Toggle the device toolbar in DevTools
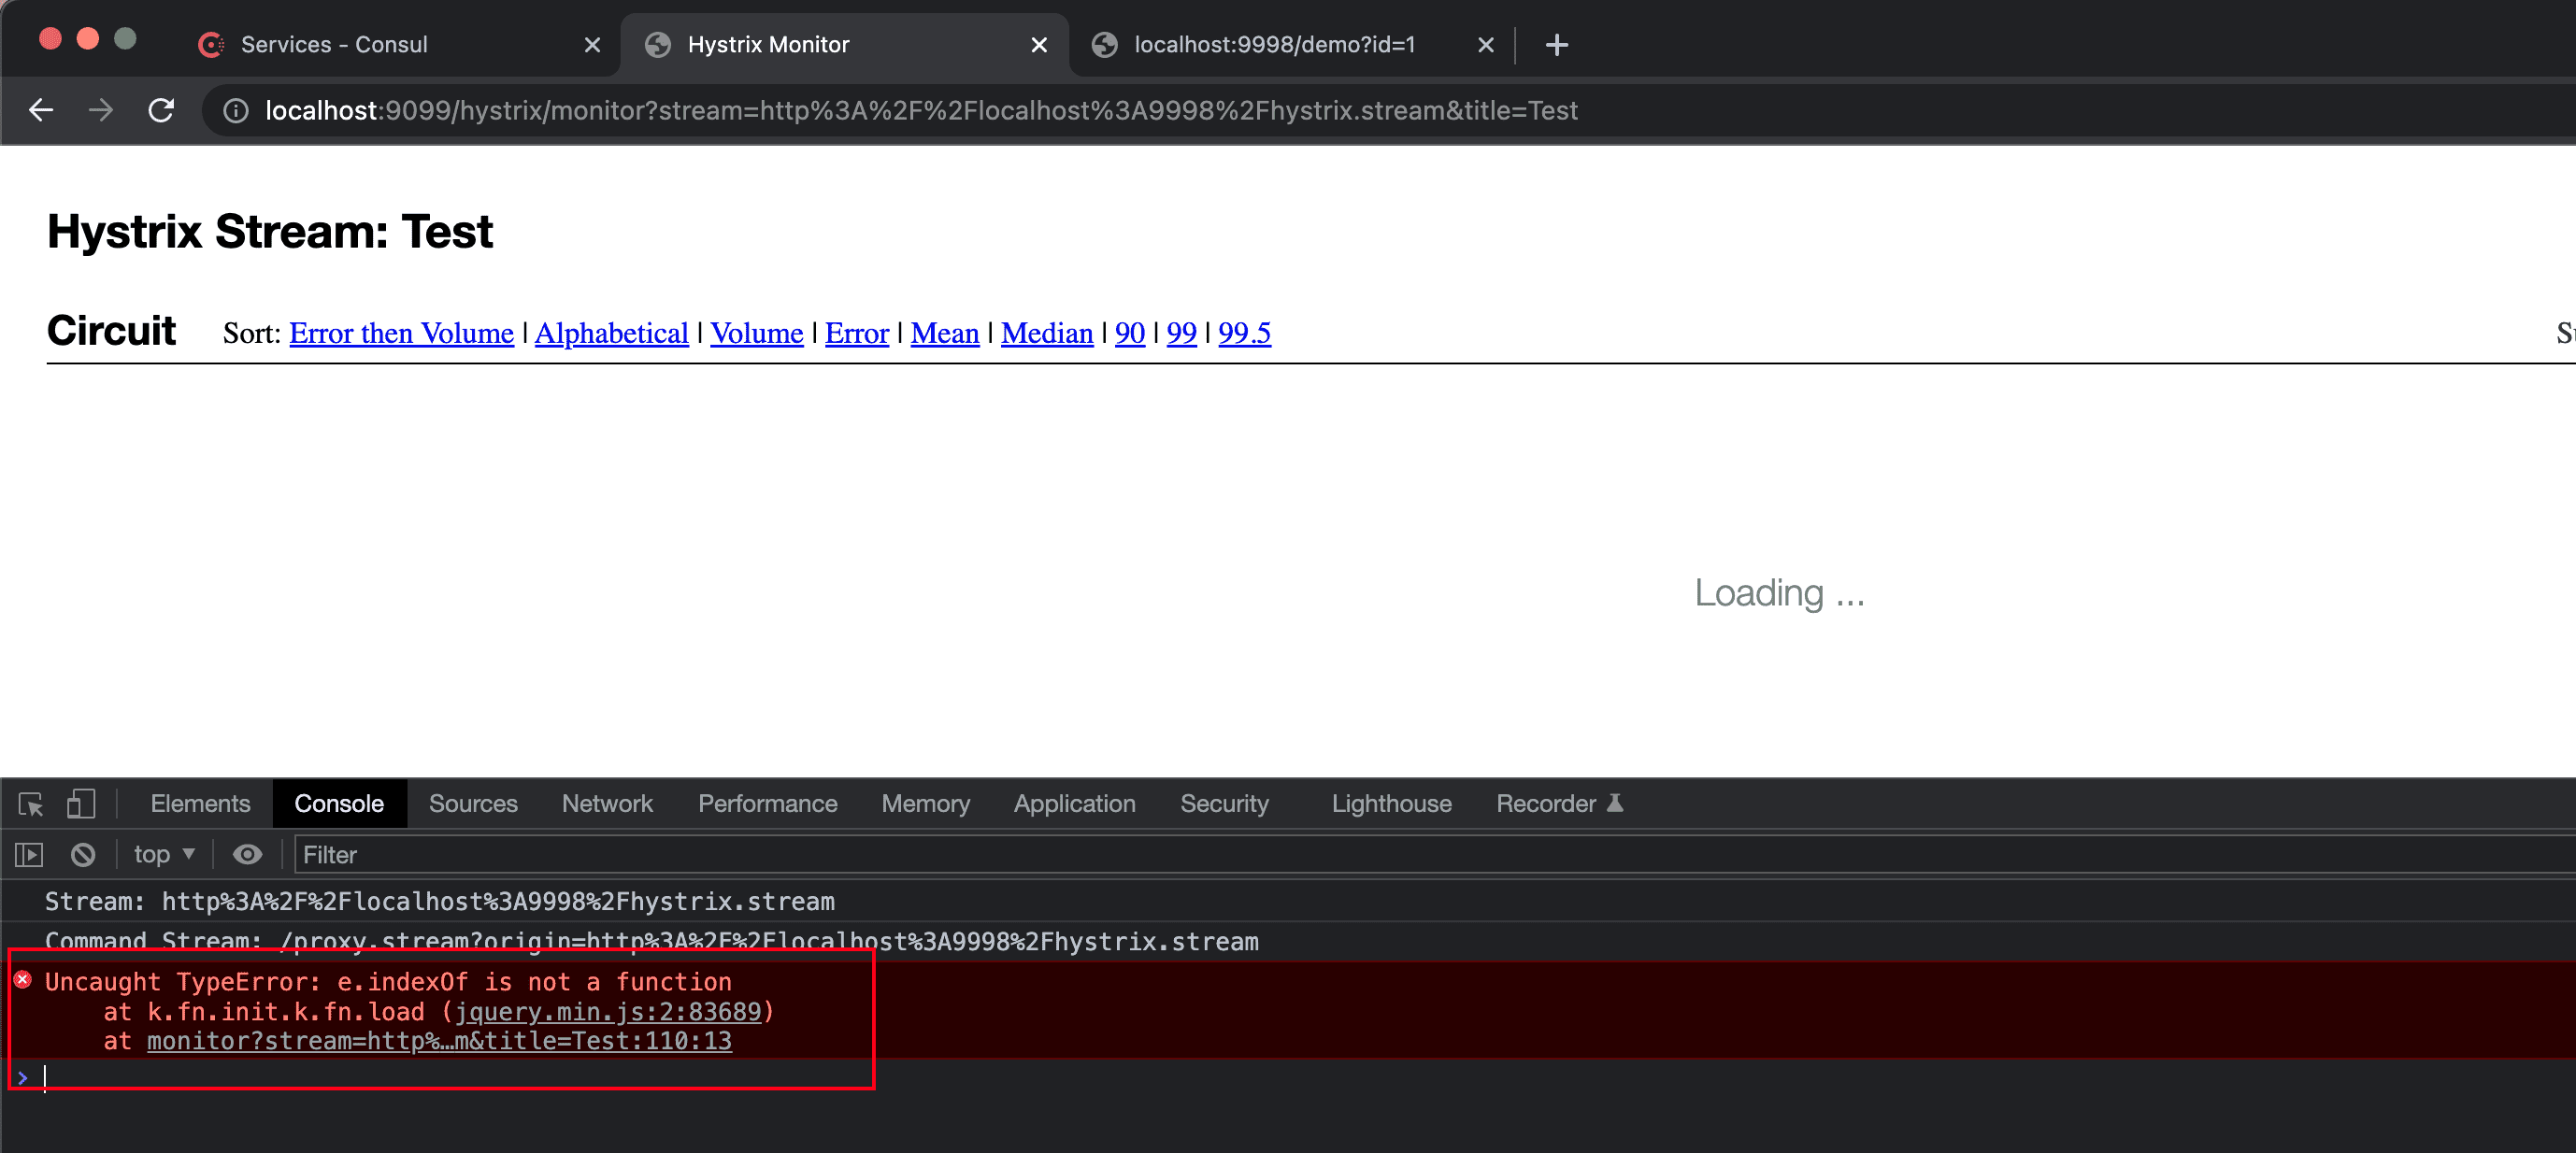 (81, 804)
